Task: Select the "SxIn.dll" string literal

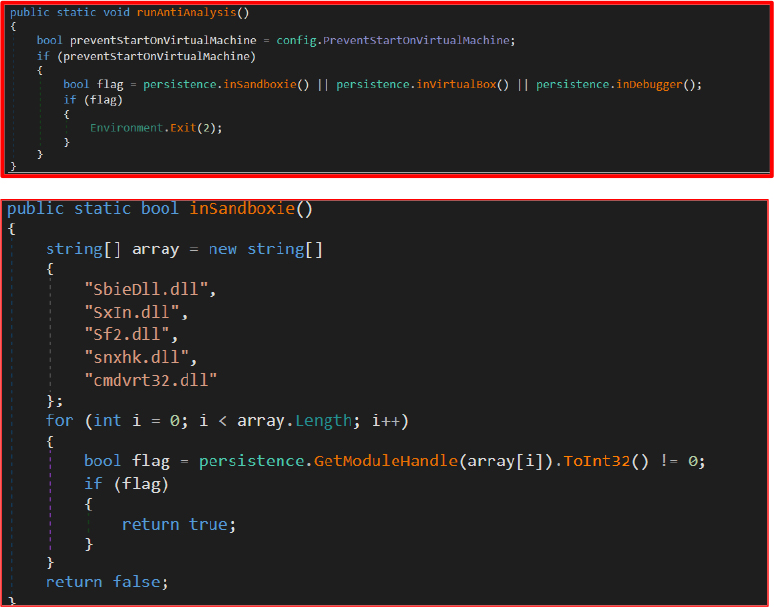Action: click(x=132, y=312)
